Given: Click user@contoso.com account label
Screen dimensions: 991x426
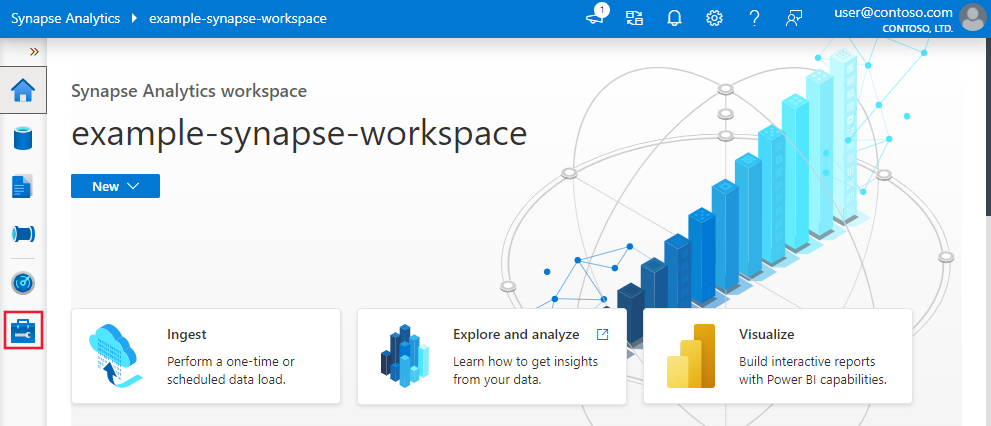Looking at the screenshot, I should pyautogui.click(x=893, y=12).
